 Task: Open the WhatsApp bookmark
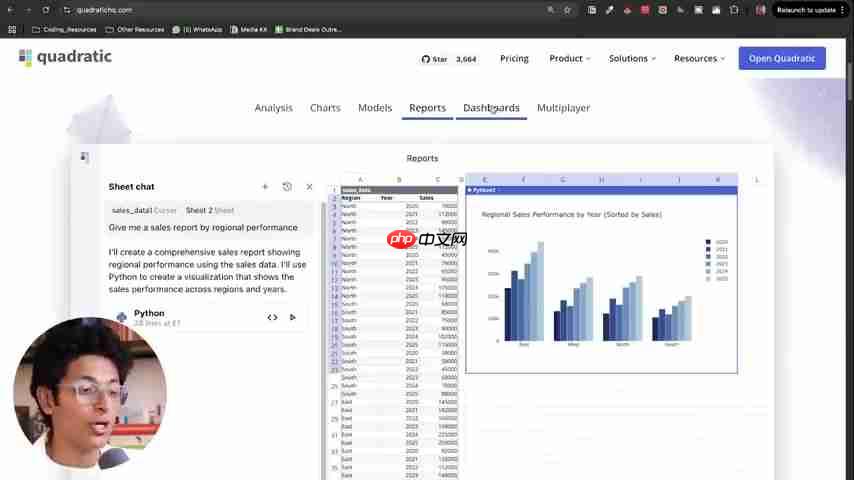point(197,29)
